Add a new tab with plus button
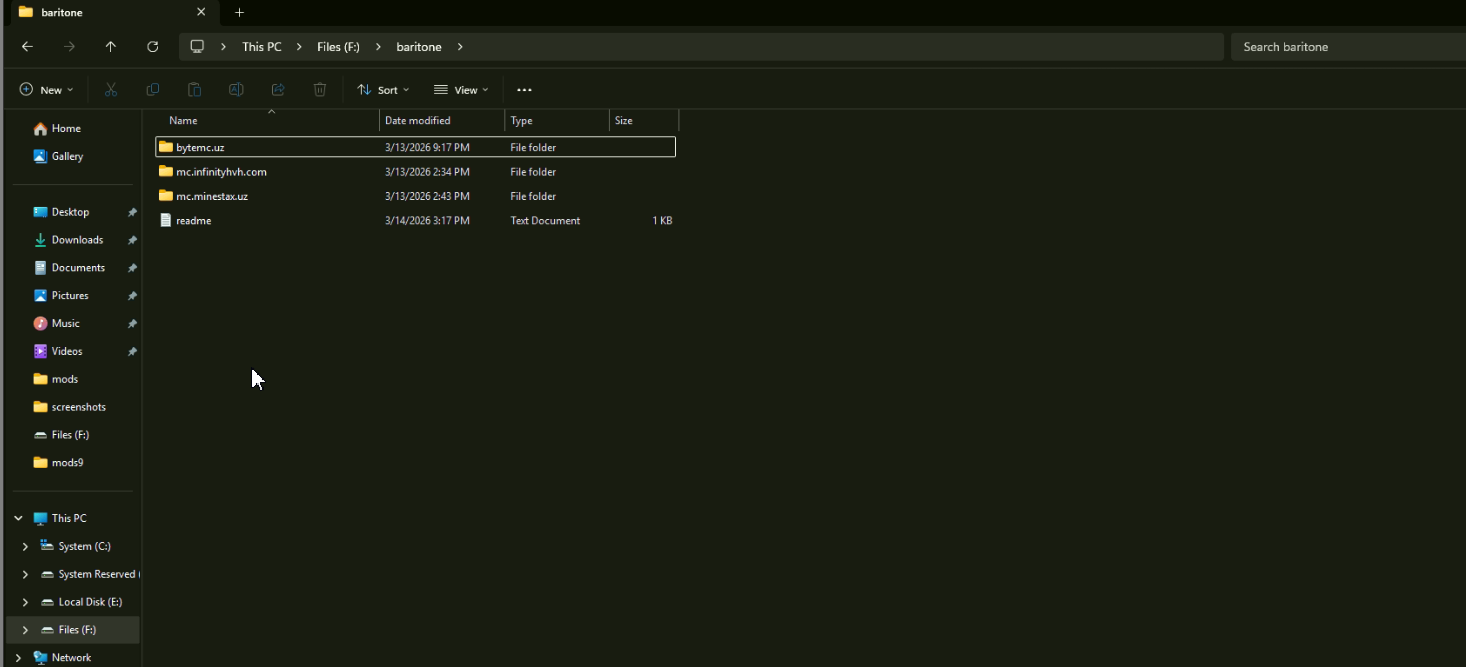The image size is (1466, 667). coord(239,13)
